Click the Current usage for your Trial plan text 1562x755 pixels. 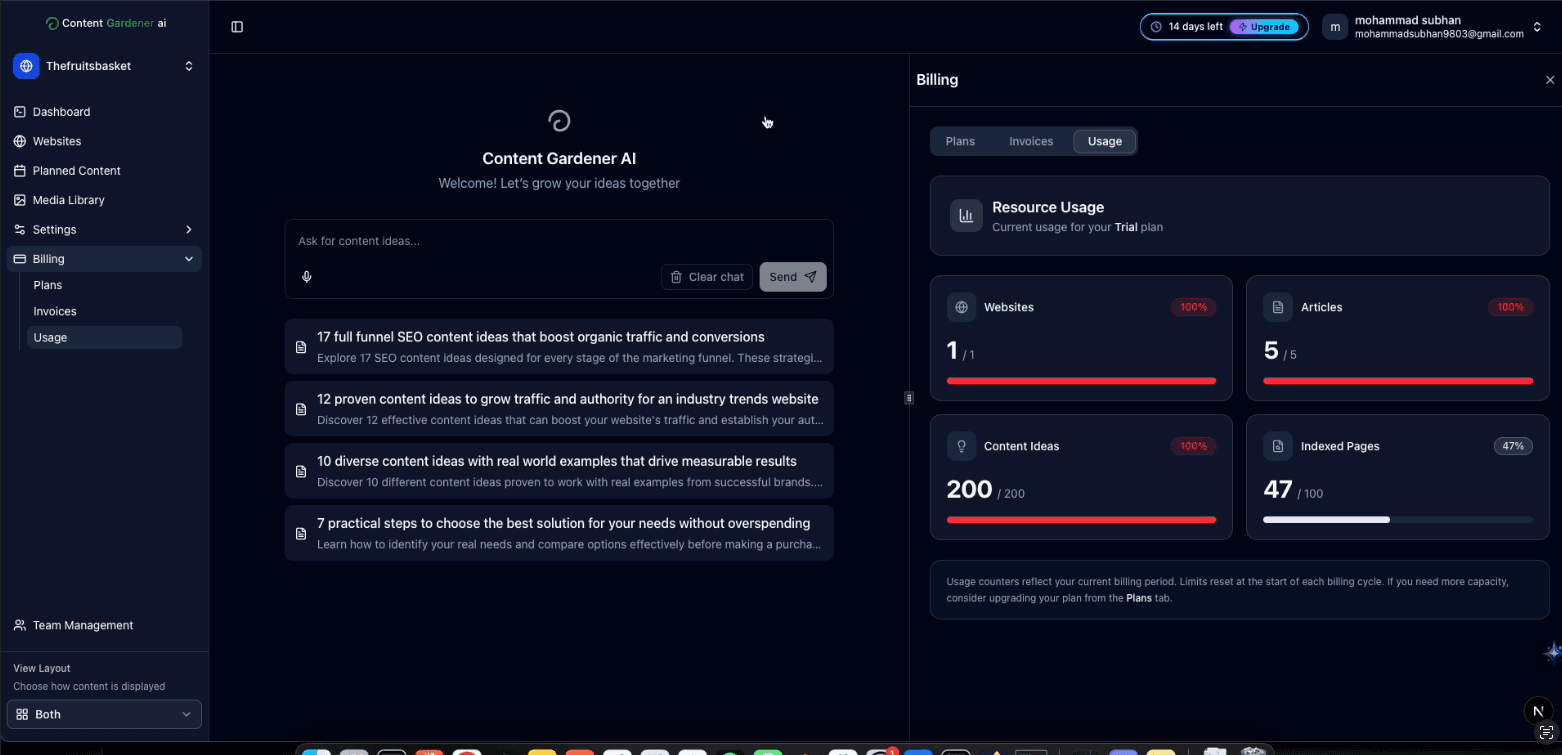tap(1077, 227)
